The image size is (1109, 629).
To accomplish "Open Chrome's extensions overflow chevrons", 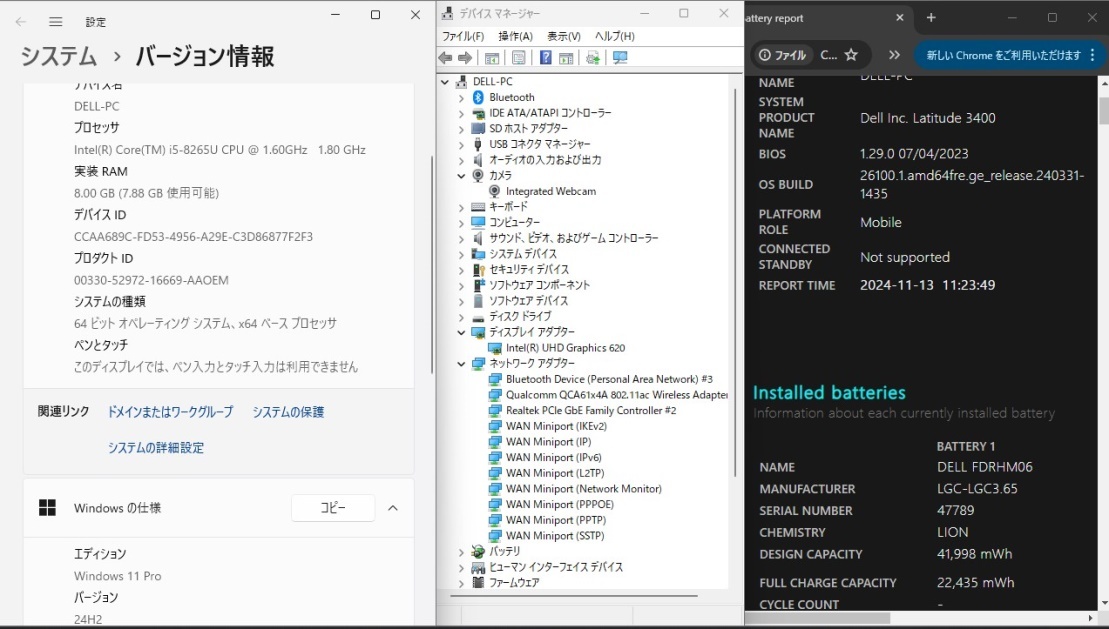I will [x=895, y=55].
